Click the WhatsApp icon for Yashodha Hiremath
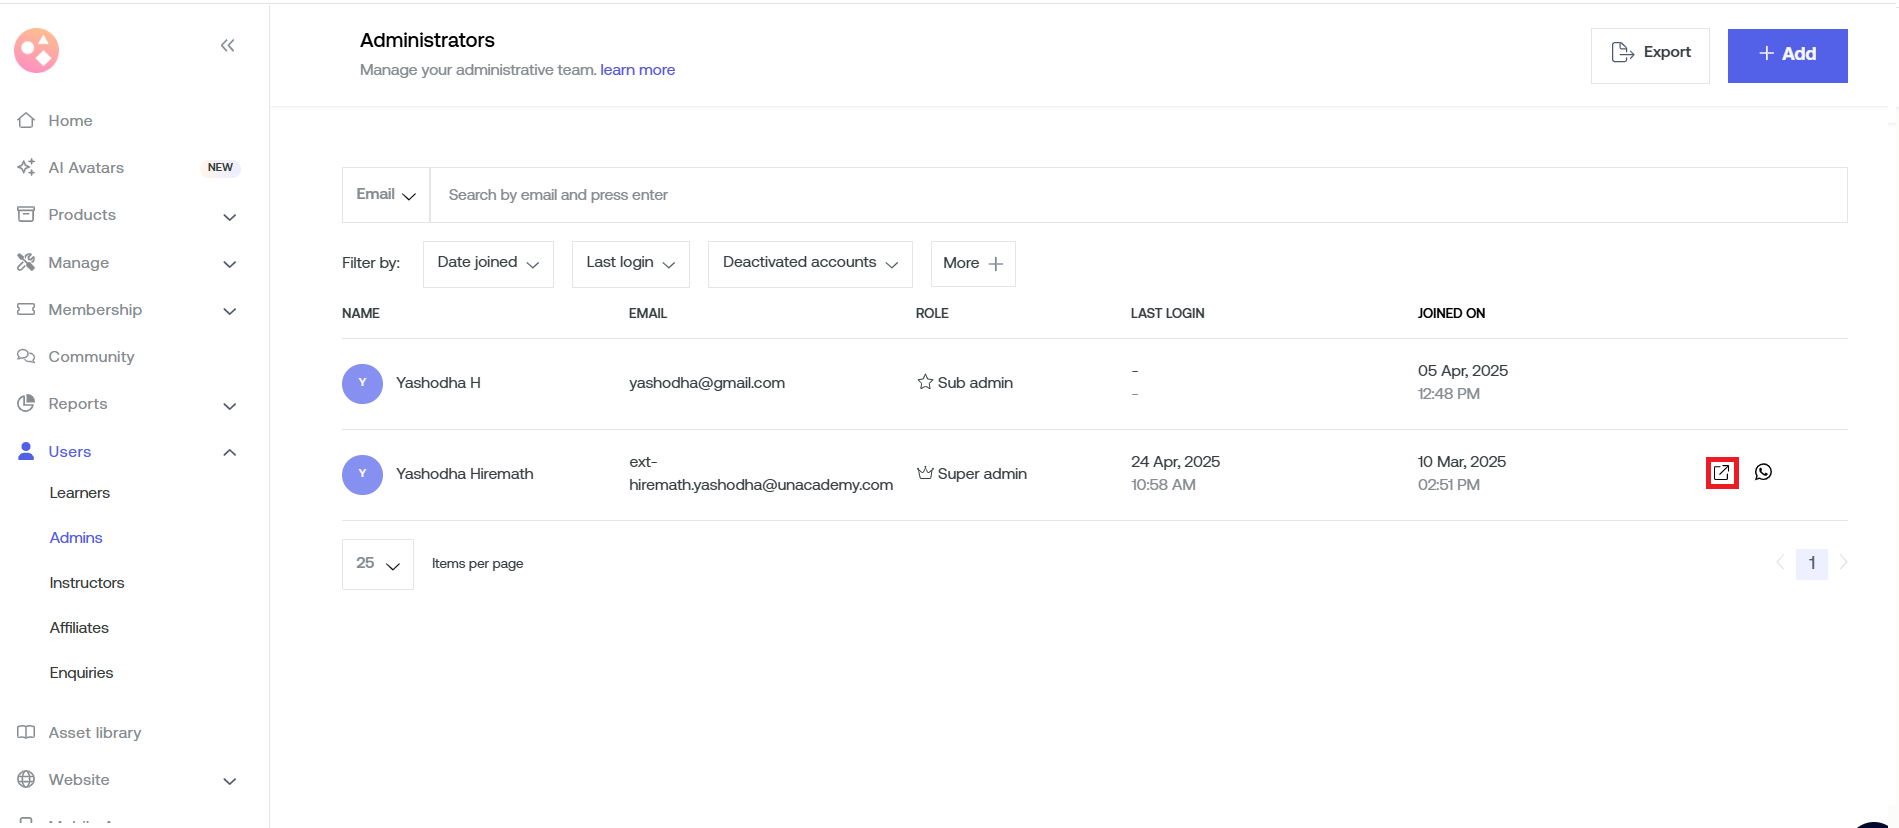Viewport: 1899px width, 828px height. tap(1763, 472)
